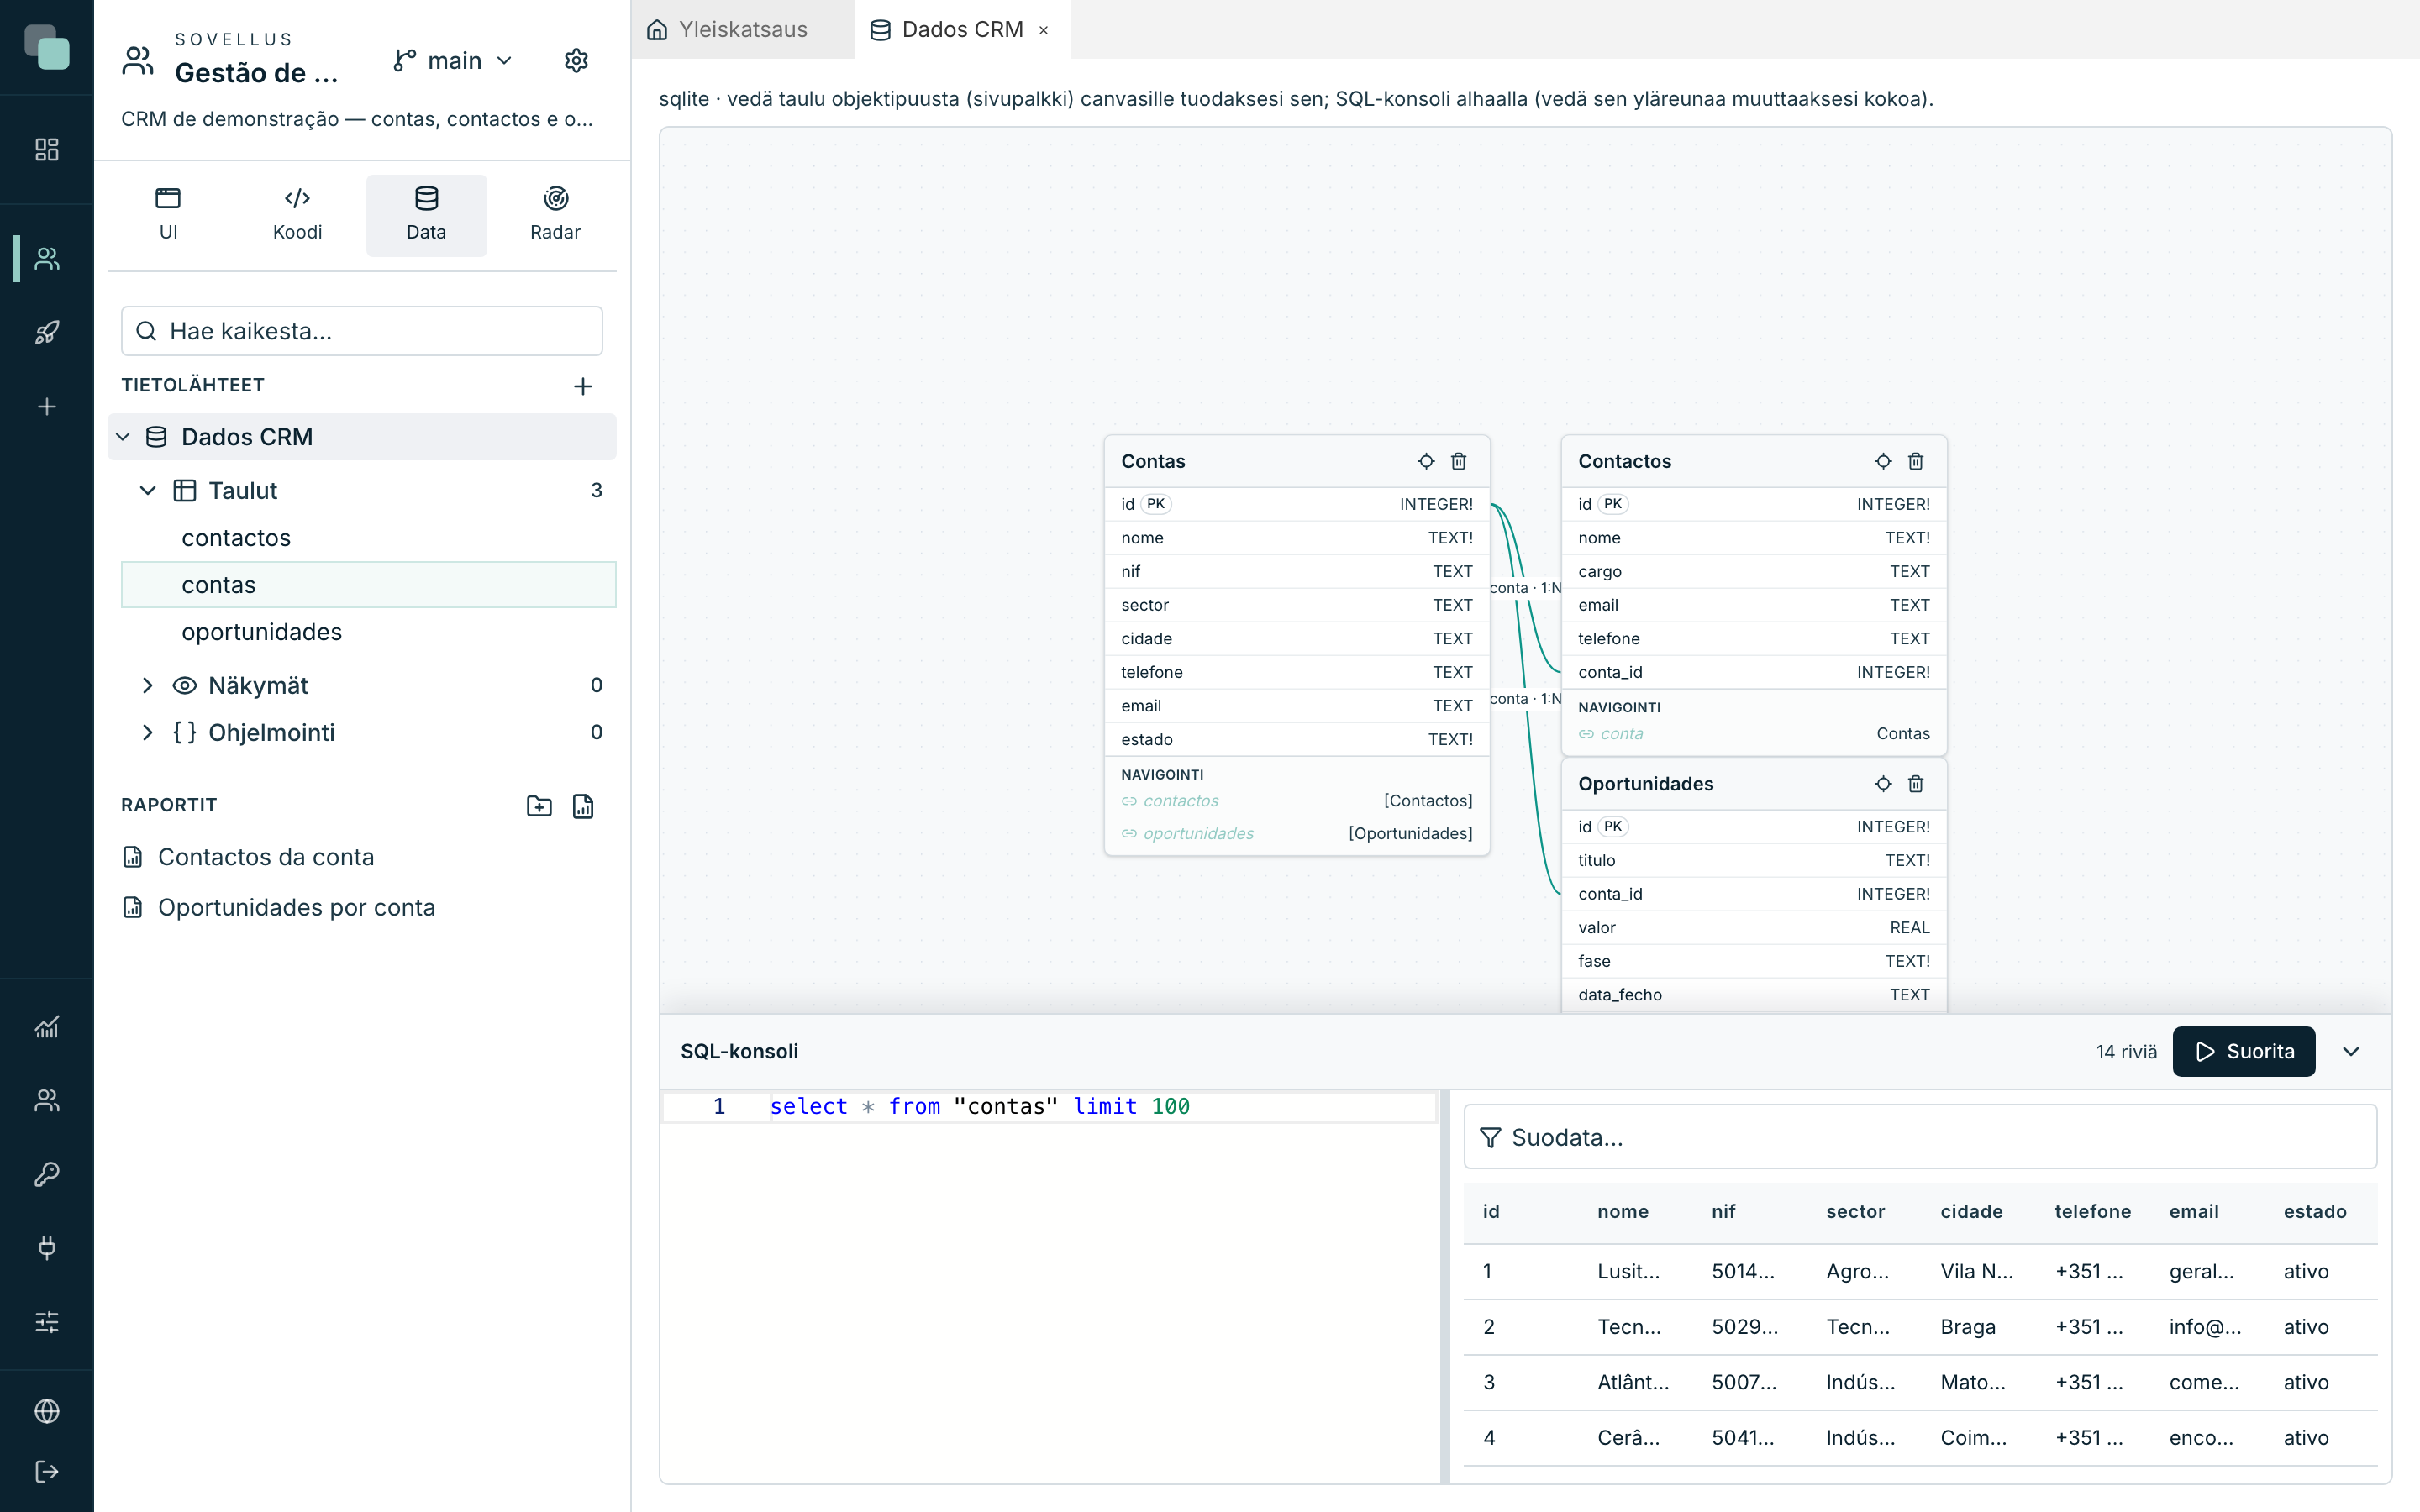This screenshot has height=1512, width=2420.
Task: Switch to the Radar tab
Action: tap(555, 215)
